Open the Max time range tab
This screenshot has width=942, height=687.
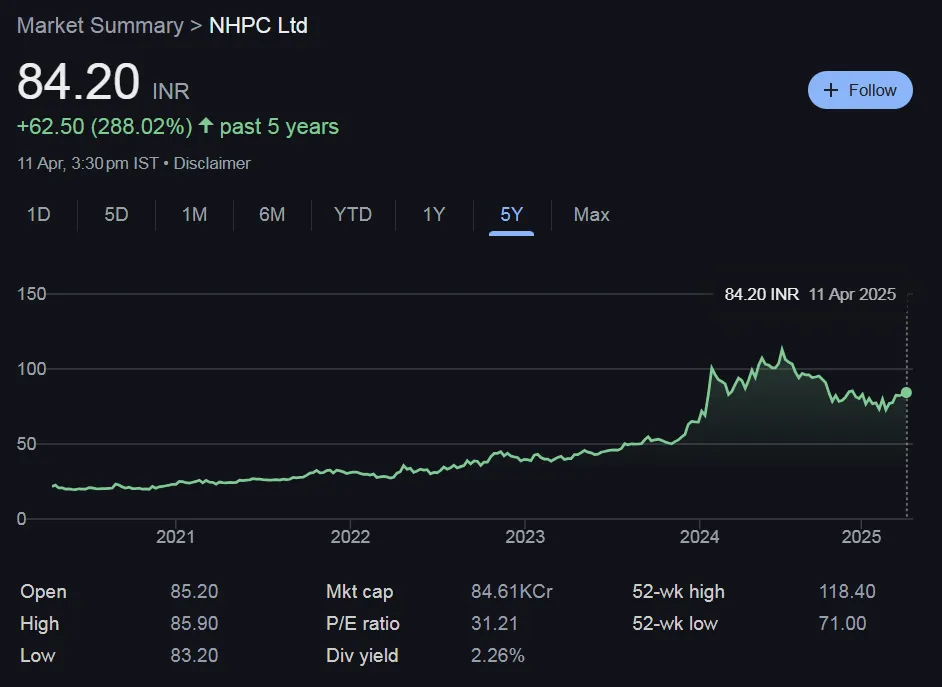coord(592,214)
